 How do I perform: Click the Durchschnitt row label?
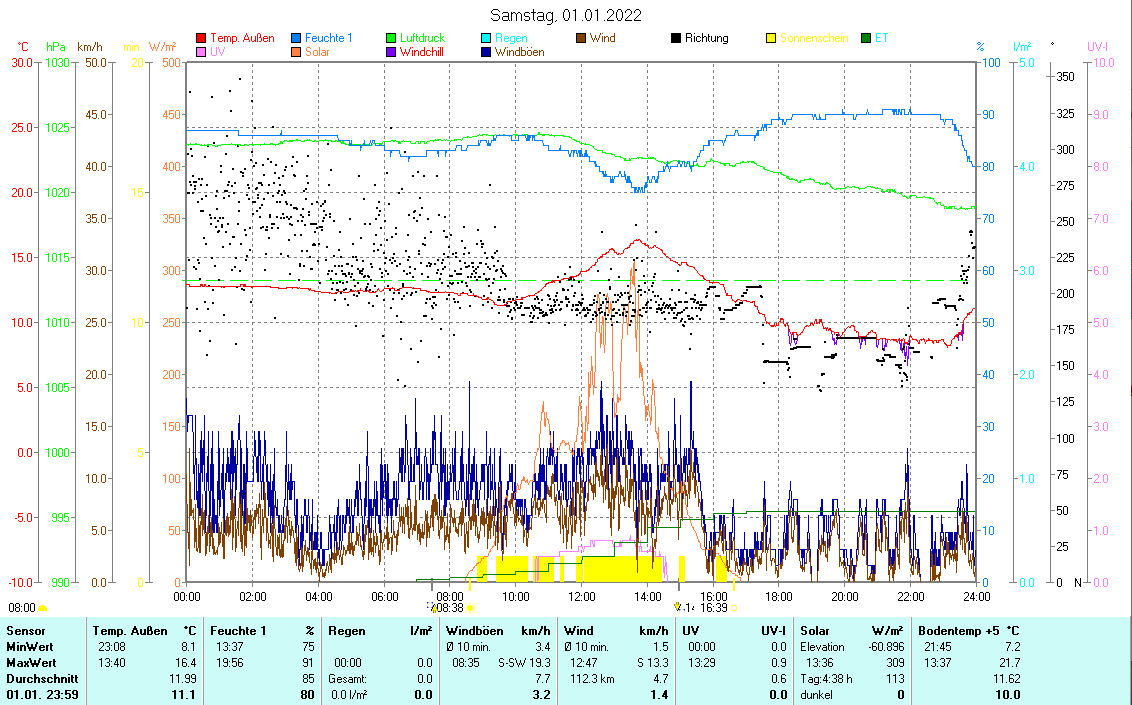click(x=38, y=678)
